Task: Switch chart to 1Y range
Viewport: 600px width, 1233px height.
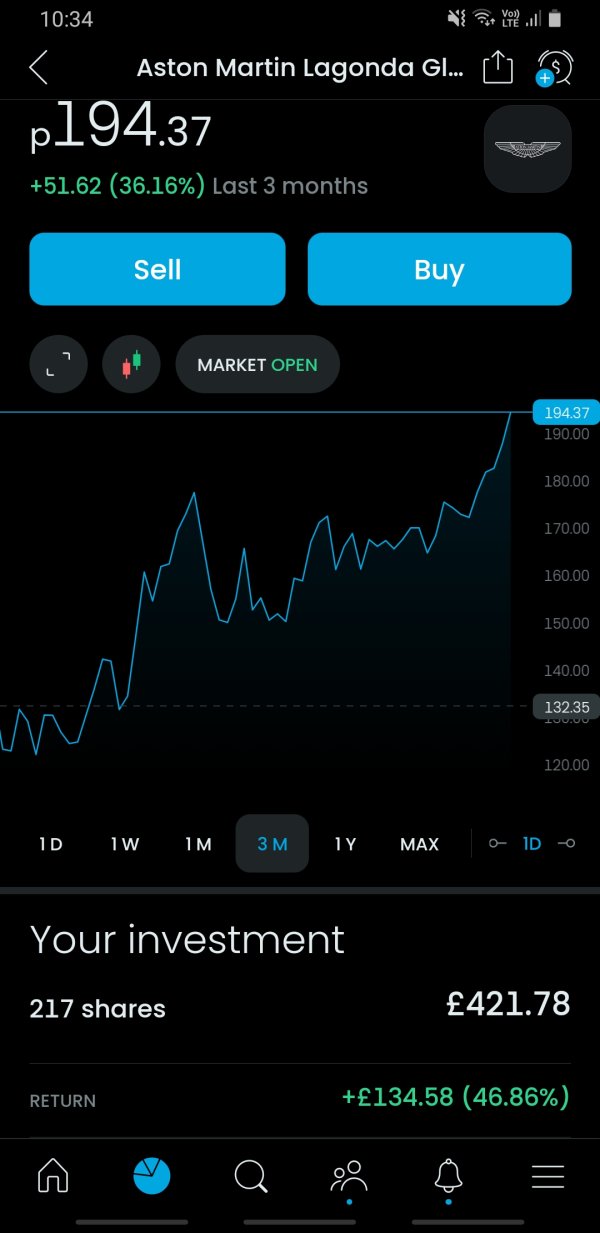Action: click(345, 844)
